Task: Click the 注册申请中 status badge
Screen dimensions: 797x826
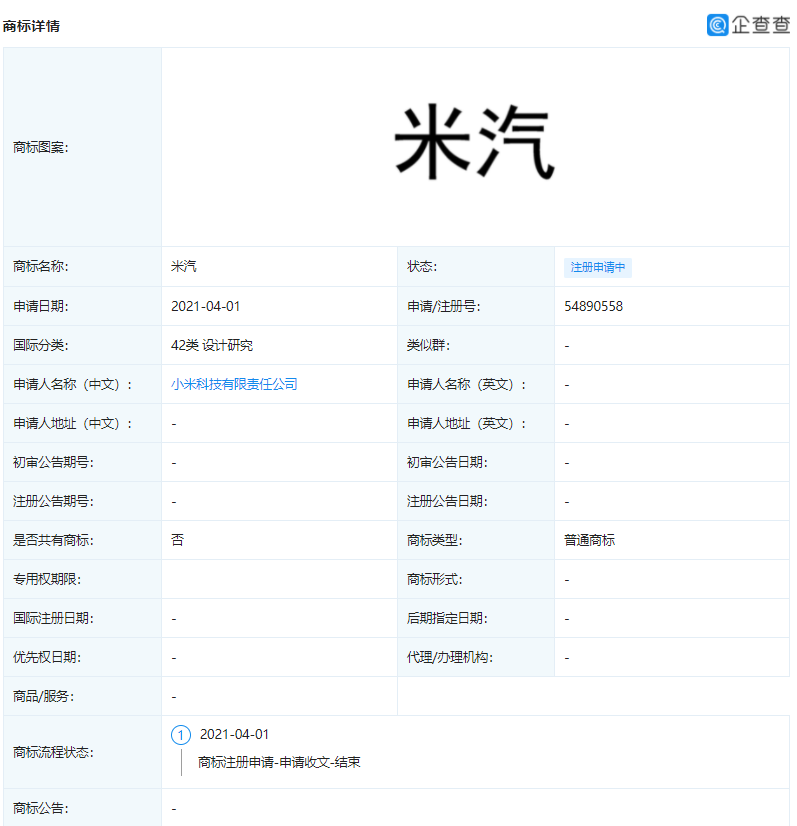Action: tap(598, 267)
